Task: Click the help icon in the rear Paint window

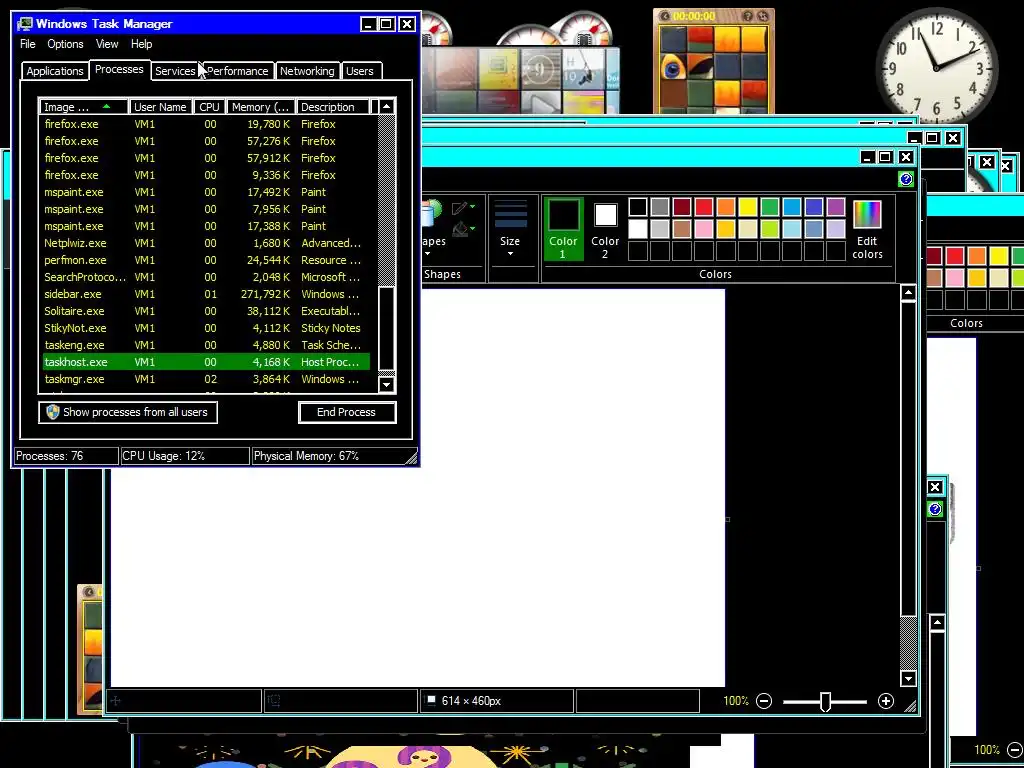Action: click(935, 509)
